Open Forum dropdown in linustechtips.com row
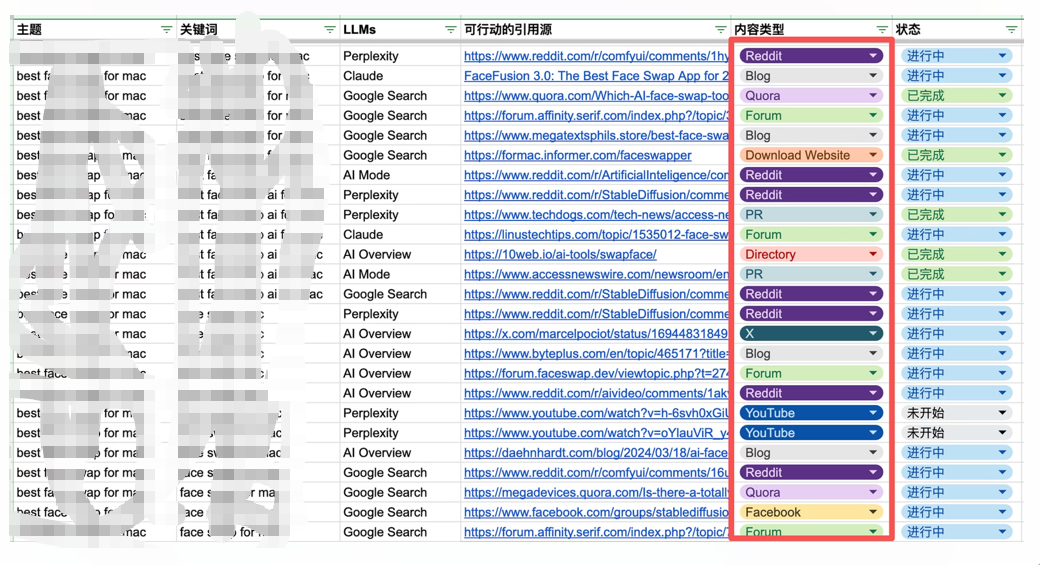Viewport: 1040px width, 565px height. (811, 235)
